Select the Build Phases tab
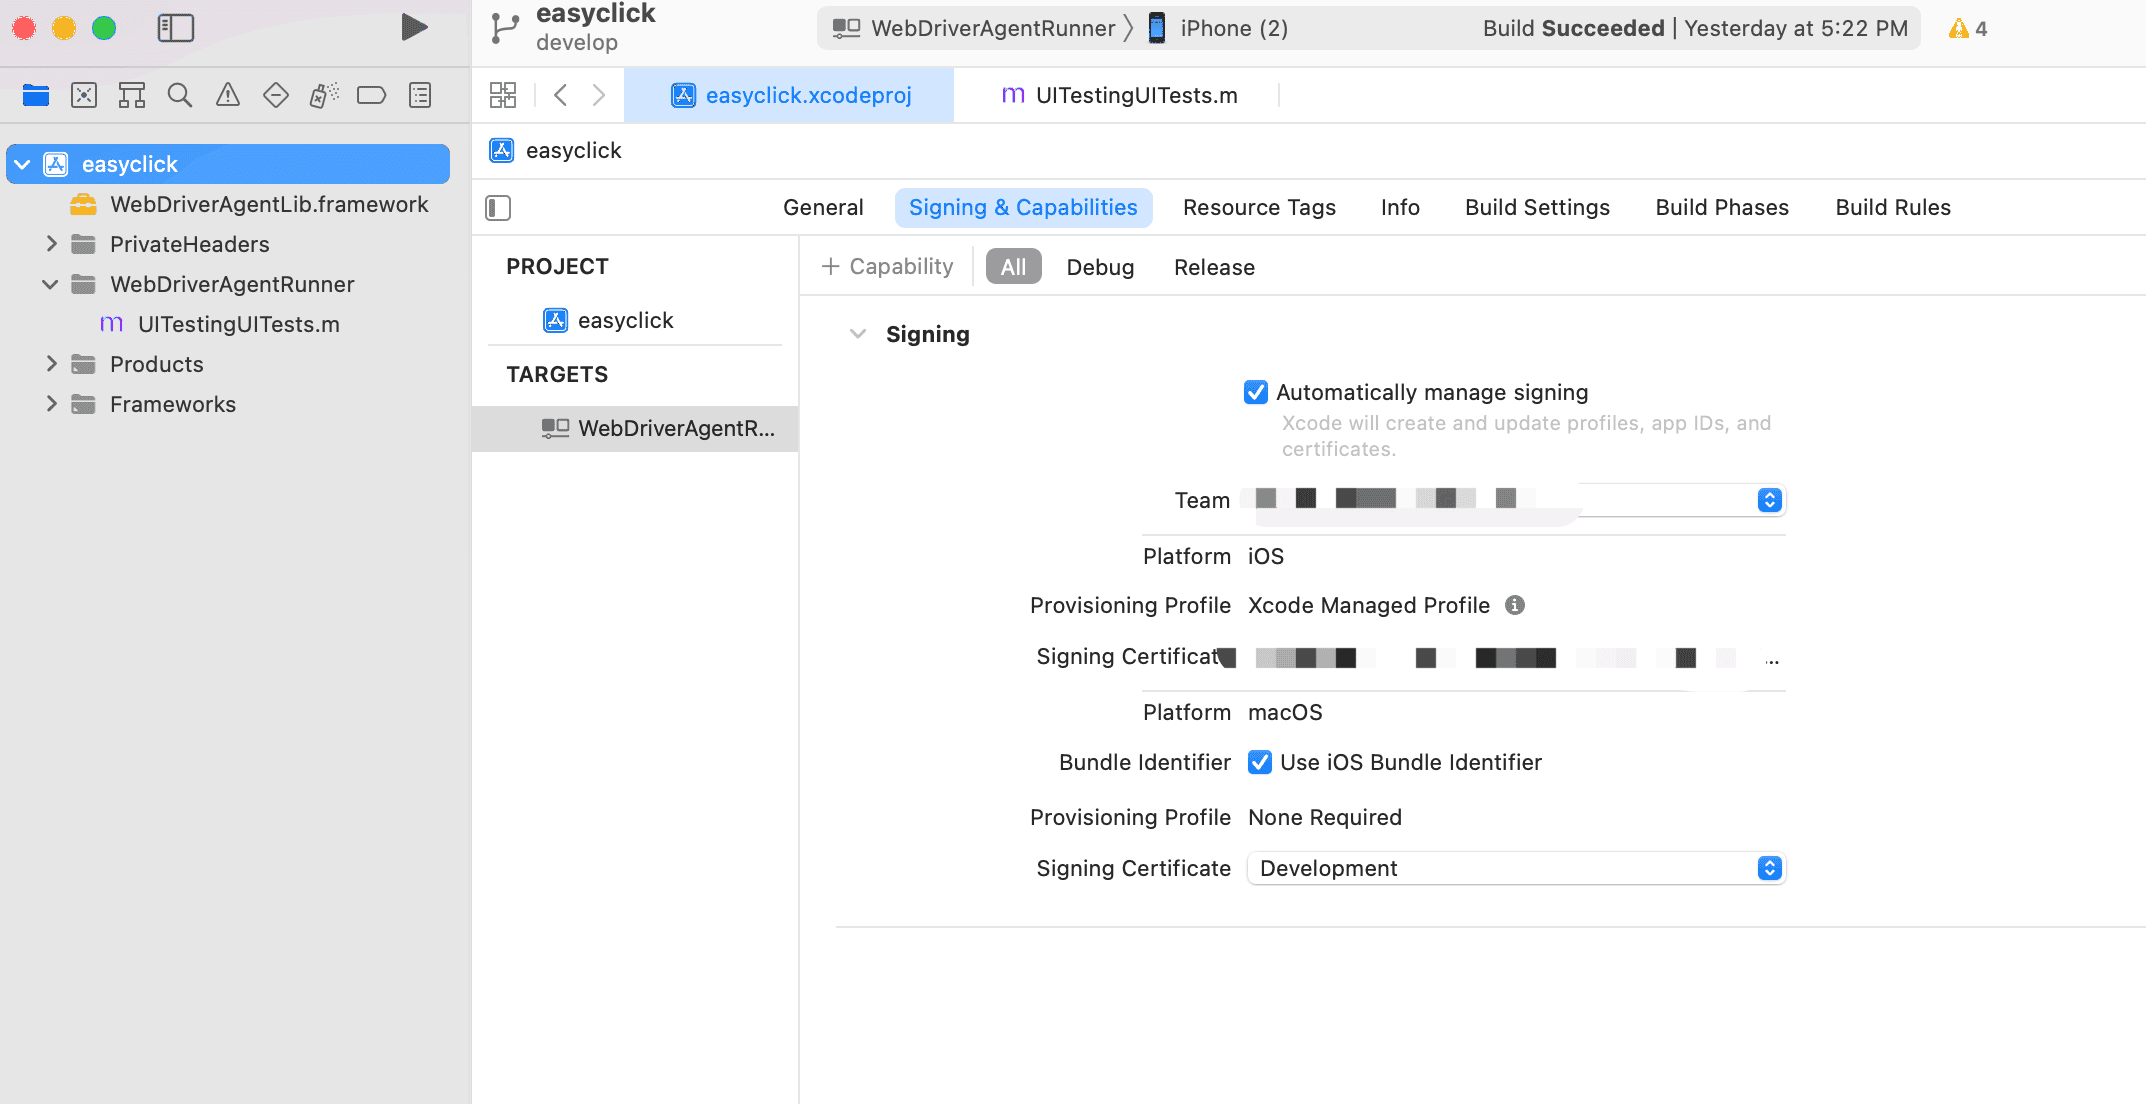Viewport: 2146px width, 1104px height. coord(1722,206)
